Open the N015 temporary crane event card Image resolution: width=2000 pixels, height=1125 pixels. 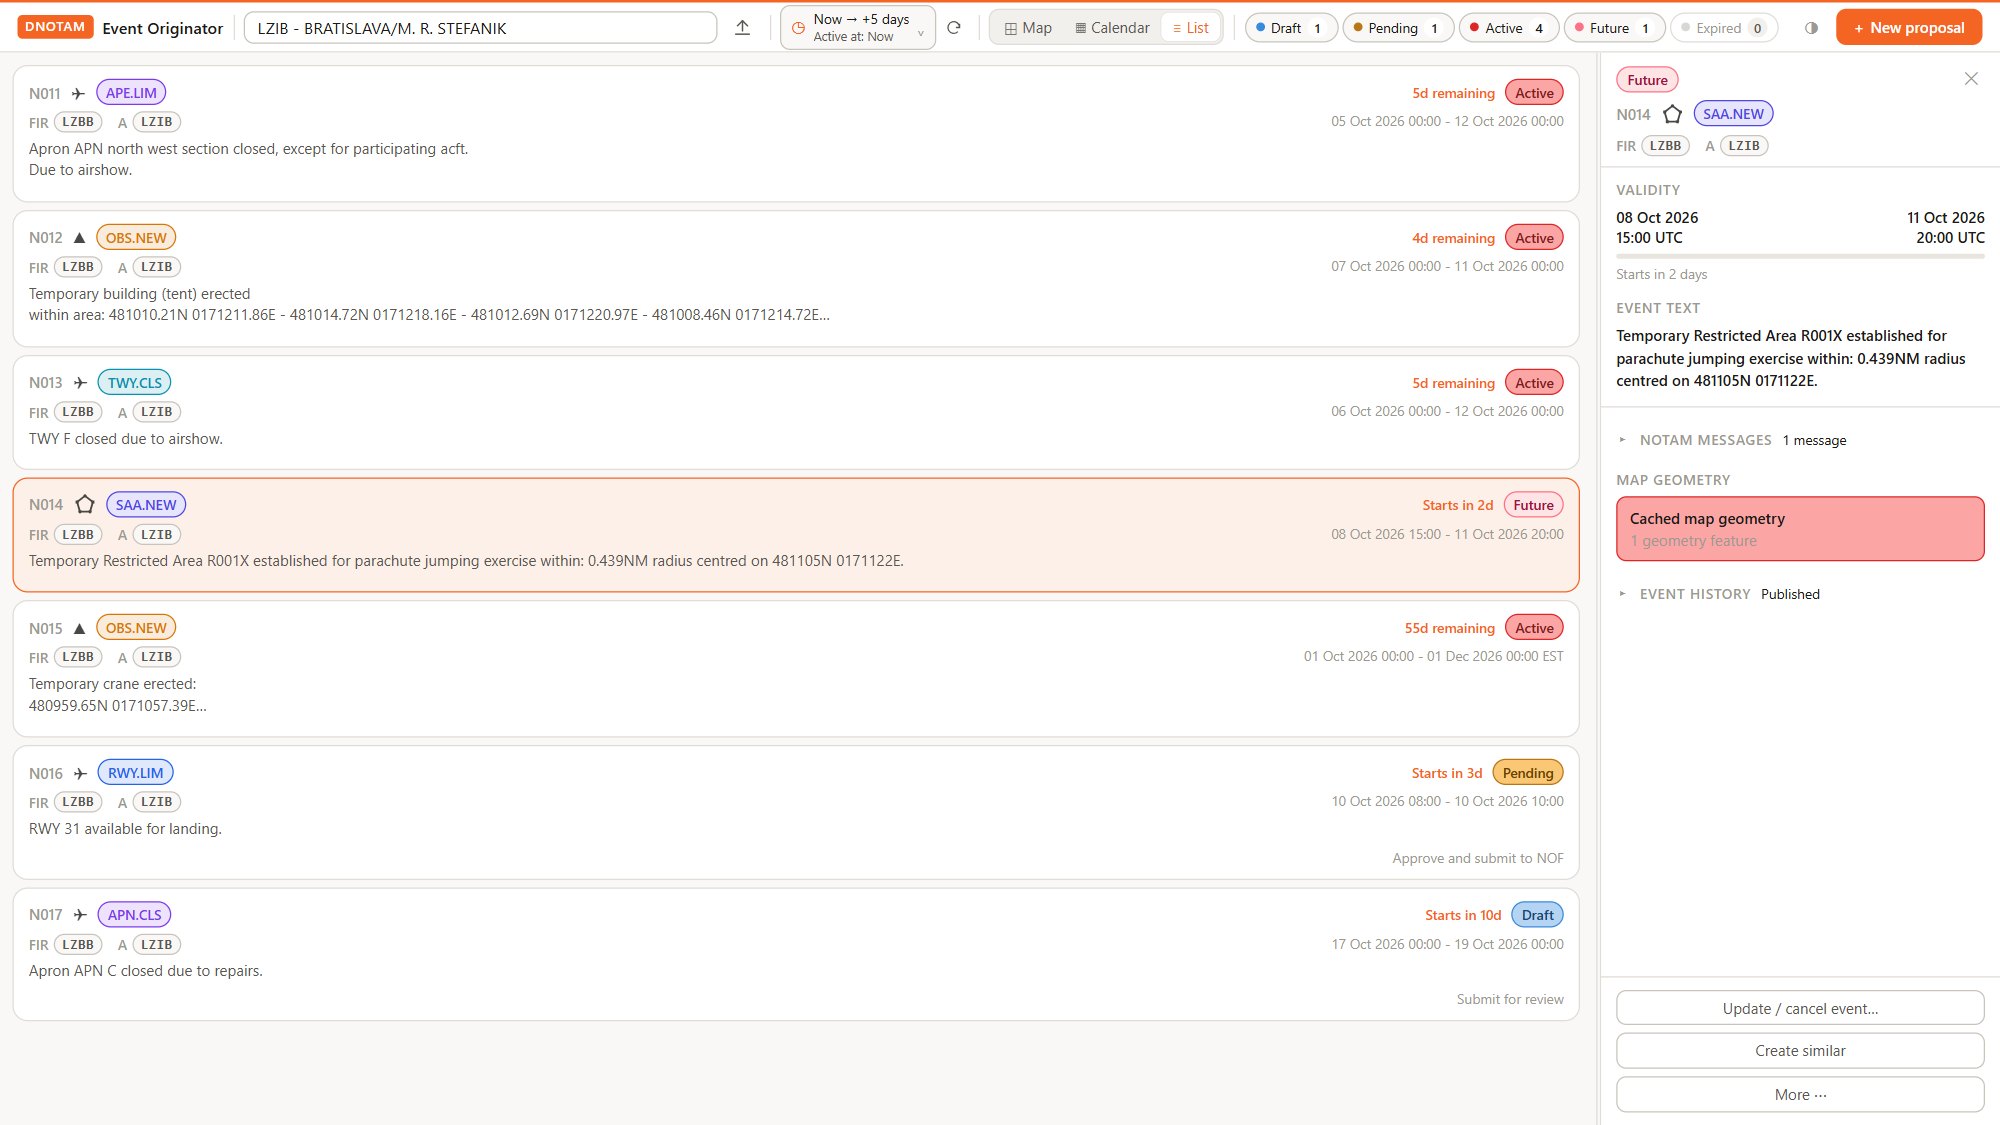[796, 669]
